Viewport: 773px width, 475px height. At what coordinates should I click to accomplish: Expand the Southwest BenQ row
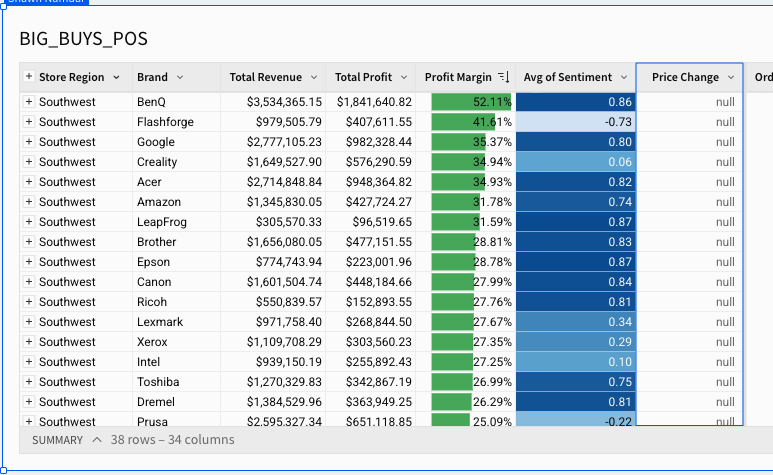29,102
